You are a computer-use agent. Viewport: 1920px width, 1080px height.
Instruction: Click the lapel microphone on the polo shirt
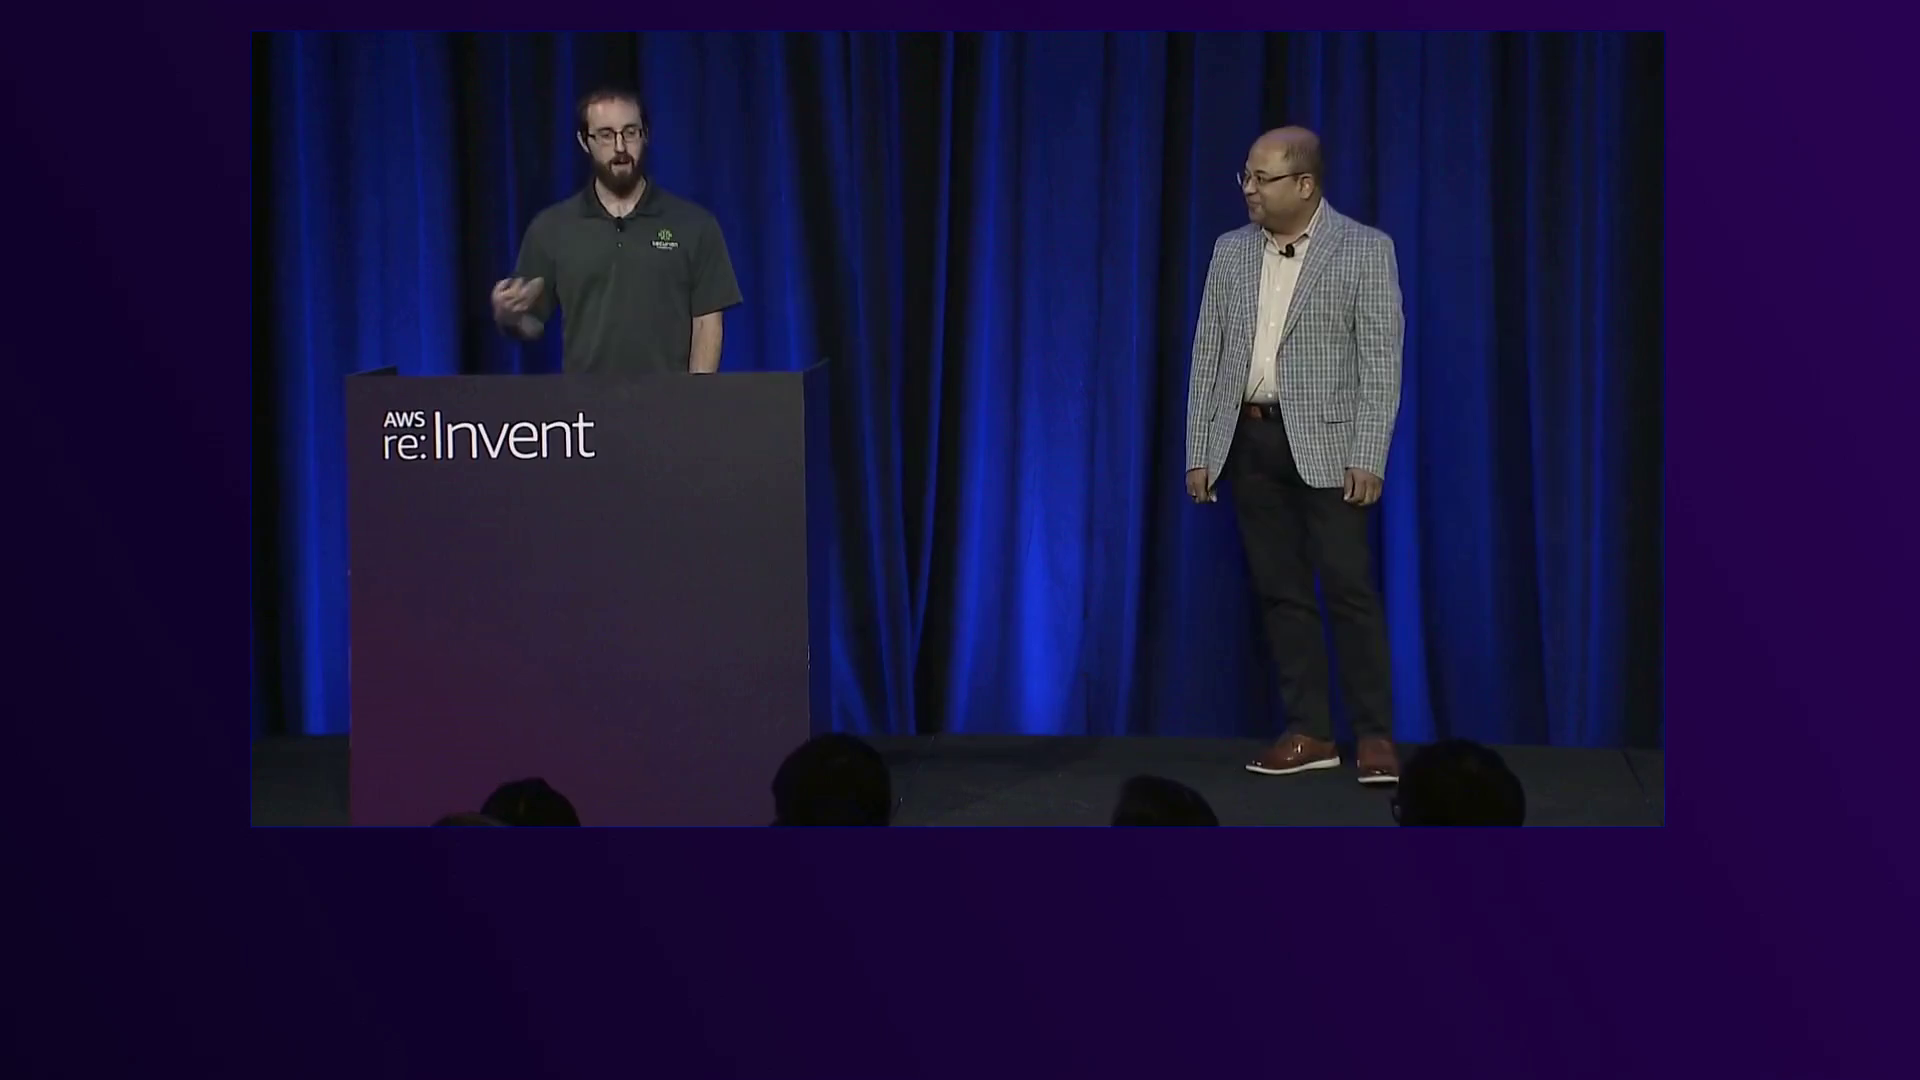[620, 224]
